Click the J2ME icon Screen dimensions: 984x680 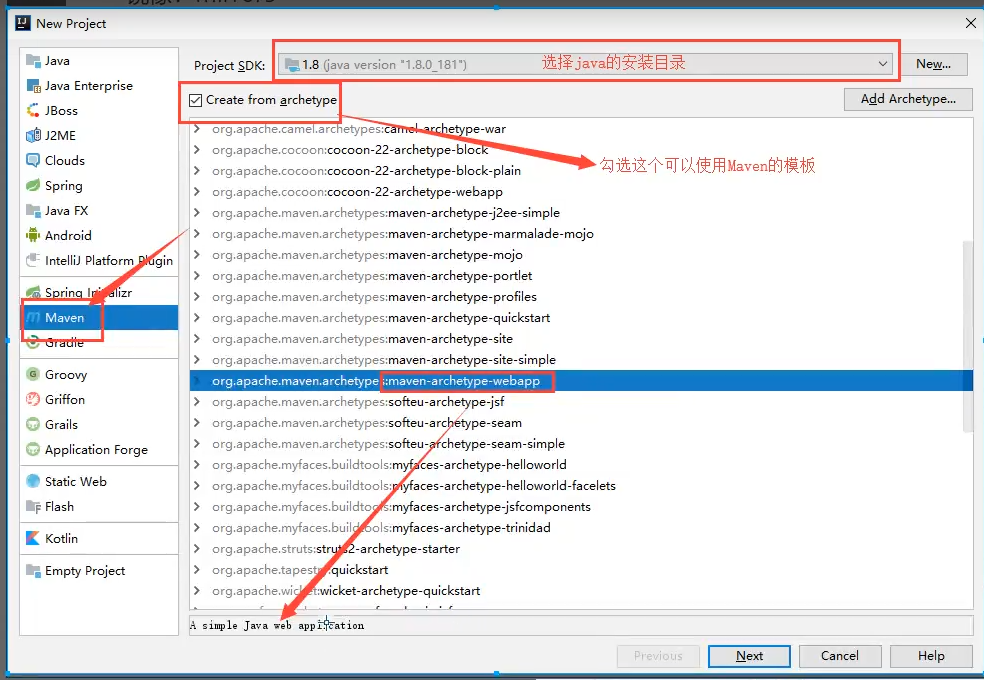tap(33, 135)
